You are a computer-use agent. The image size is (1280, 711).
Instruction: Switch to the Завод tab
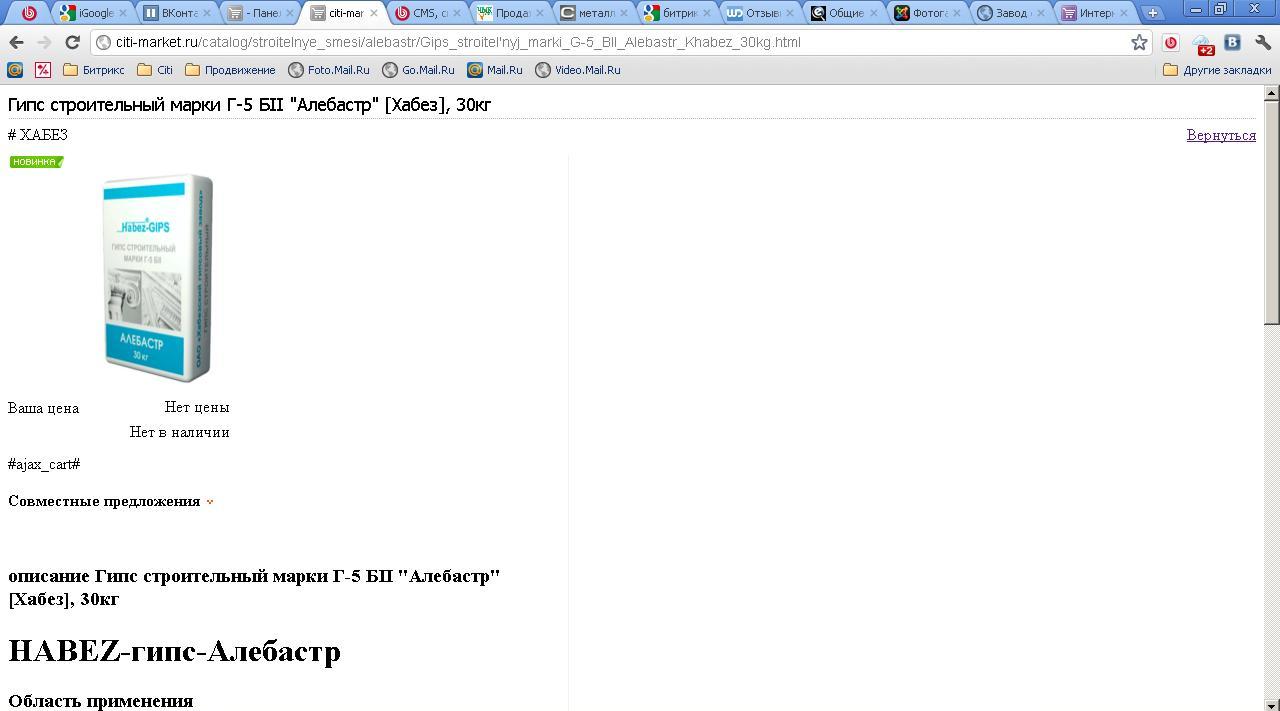click(1008, 13)
